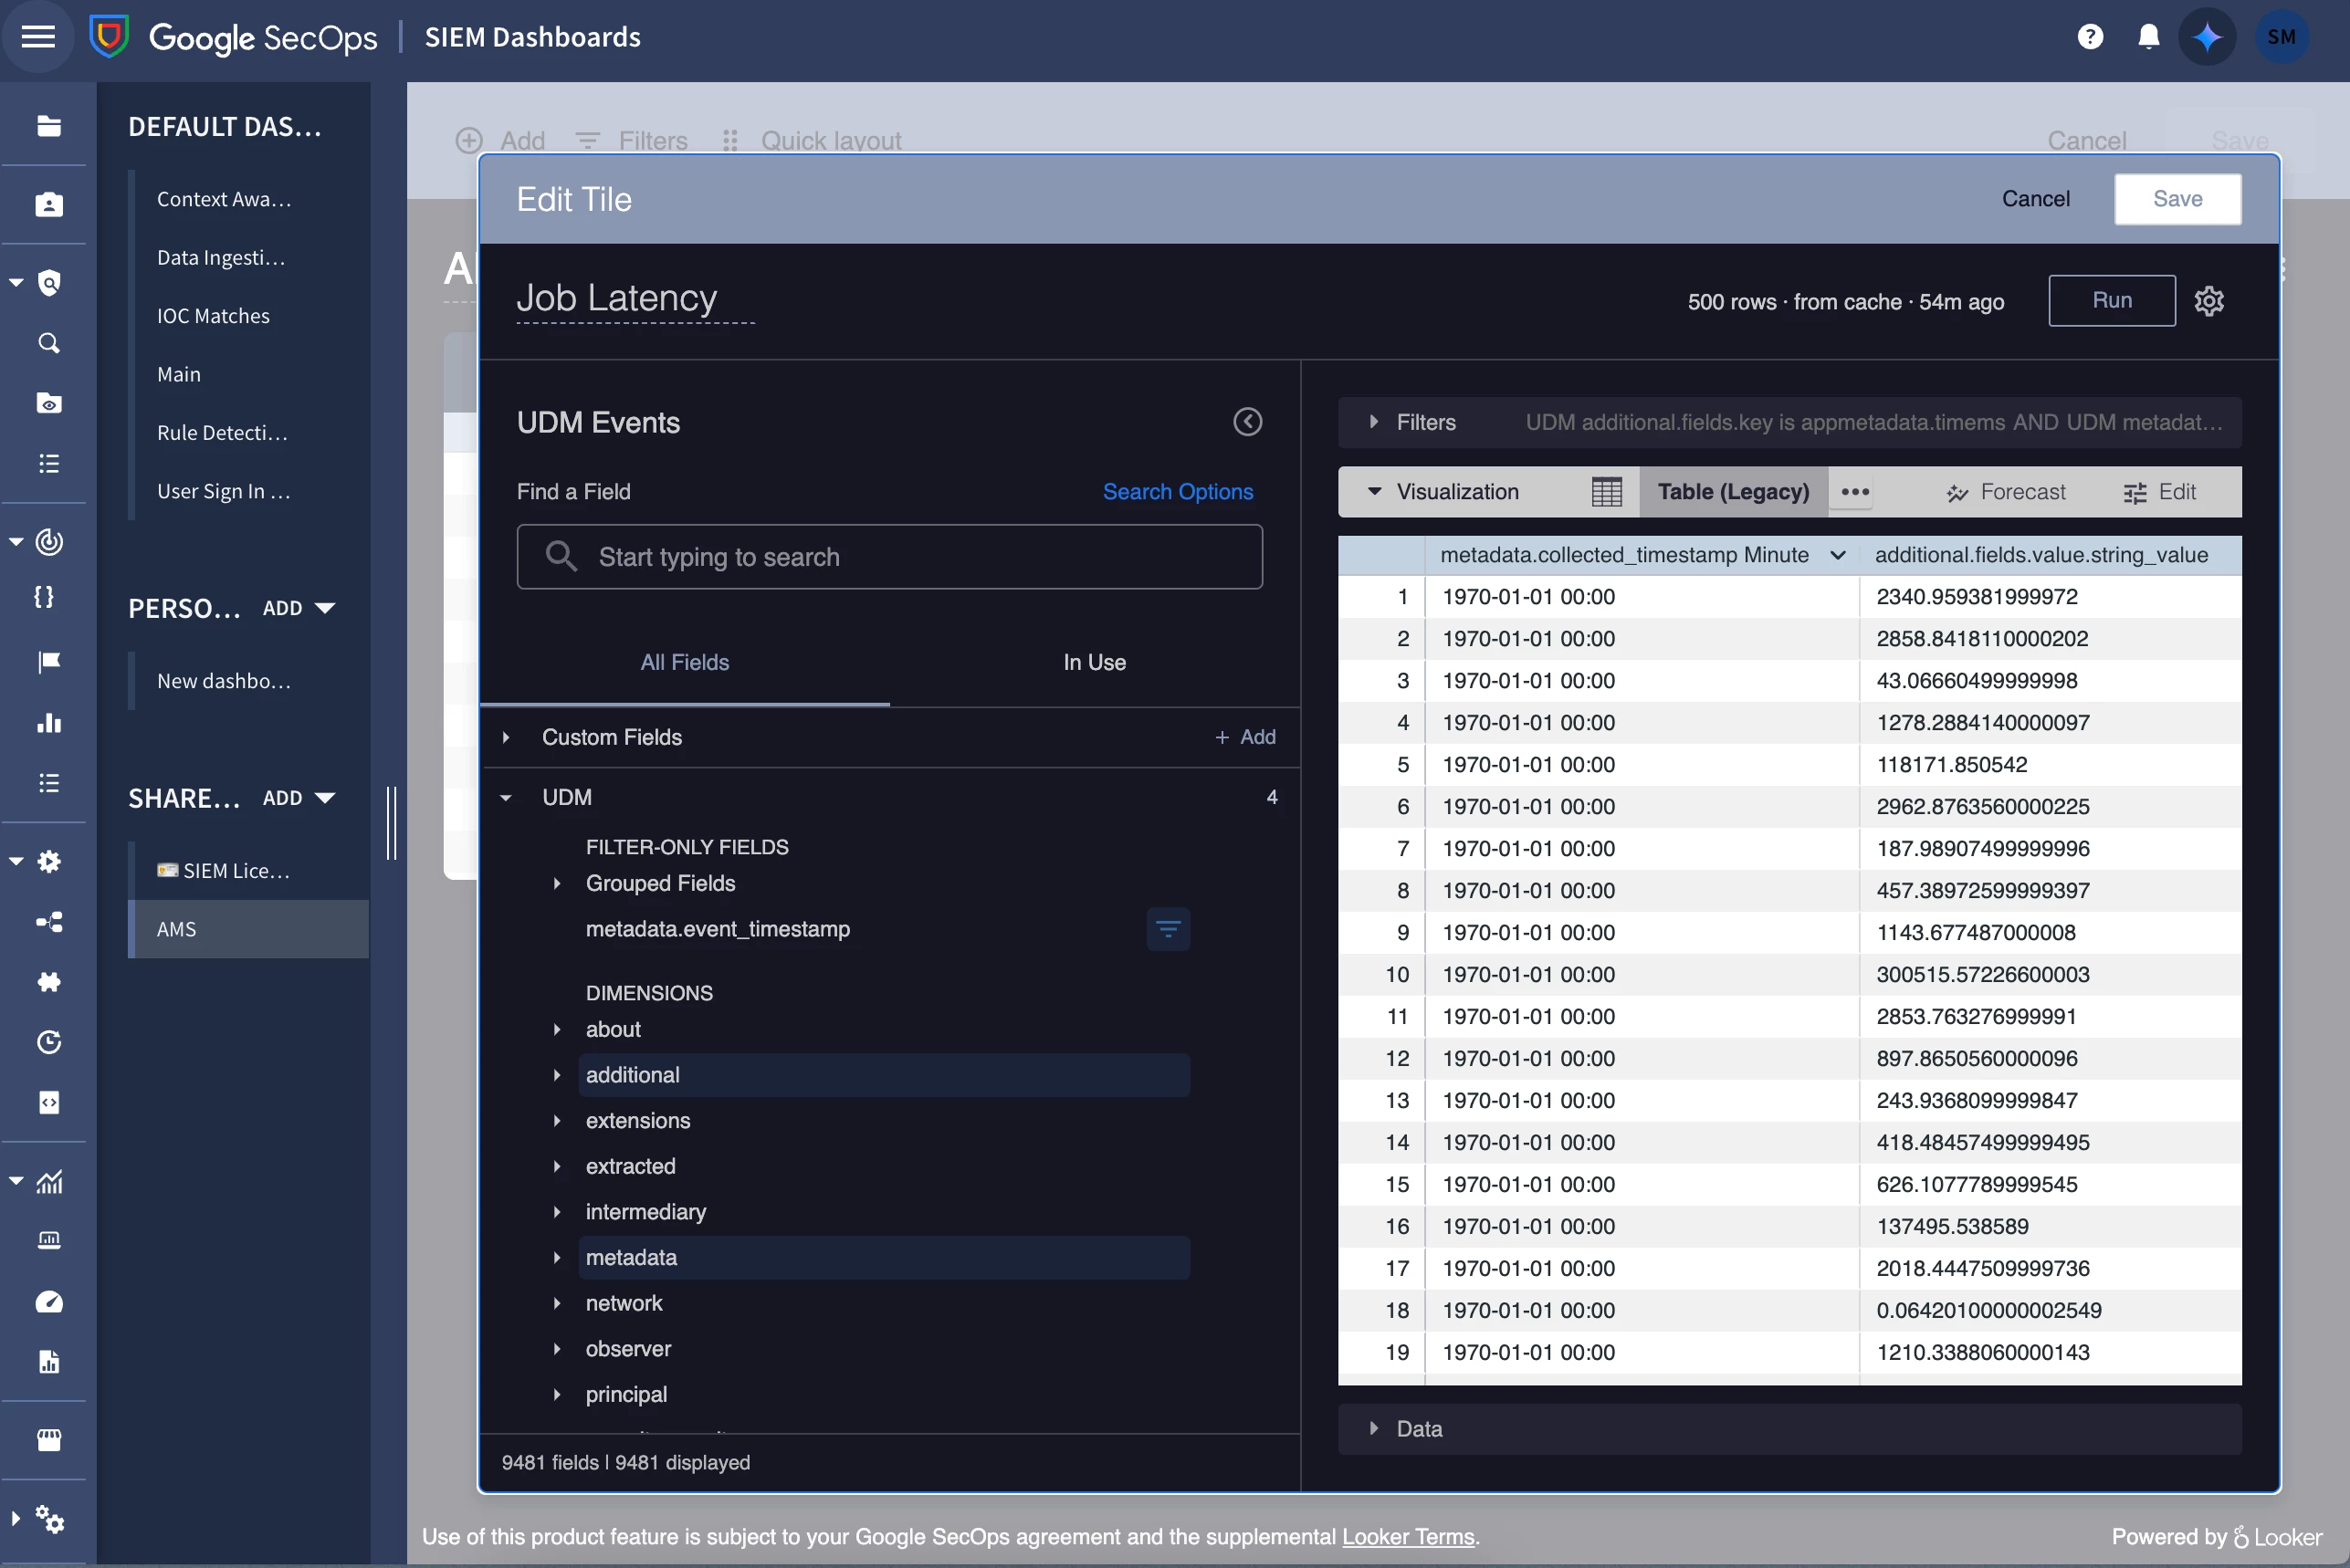Select the AMS shared dashboard

[x=249, y=929]
